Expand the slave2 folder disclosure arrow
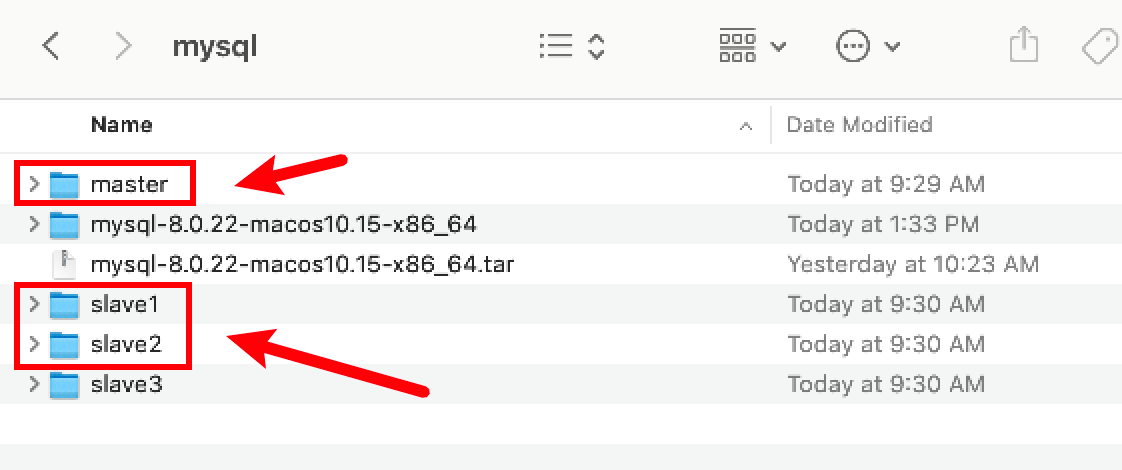Image resolution: width=1122 pixels, height=470 pixels. point(33,345)
